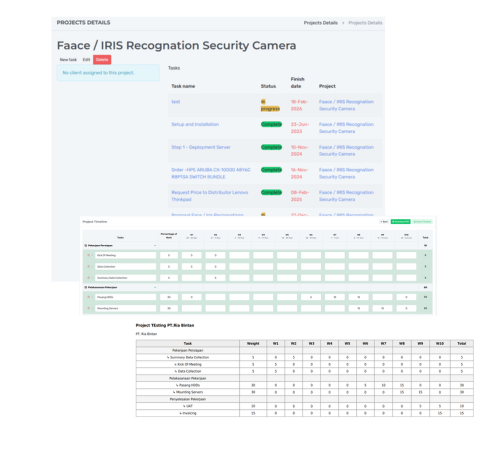Edit the Kick Of Meeting task name field
This screenshot has width=500, height=450.
point(126,255)
